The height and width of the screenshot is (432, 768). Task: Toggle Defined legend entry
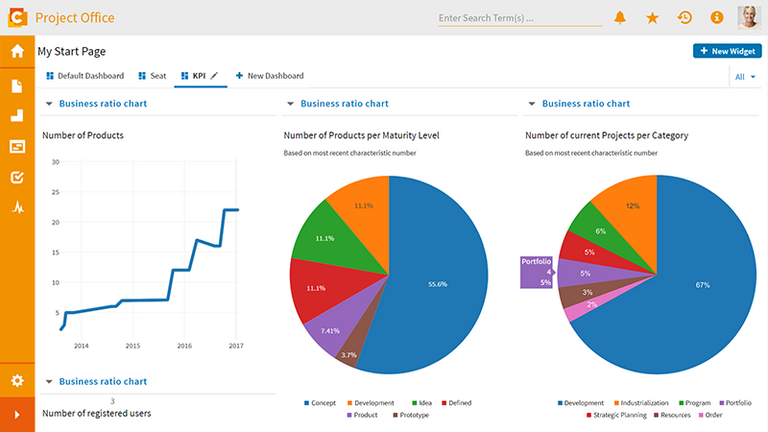(x=456, y=403)
